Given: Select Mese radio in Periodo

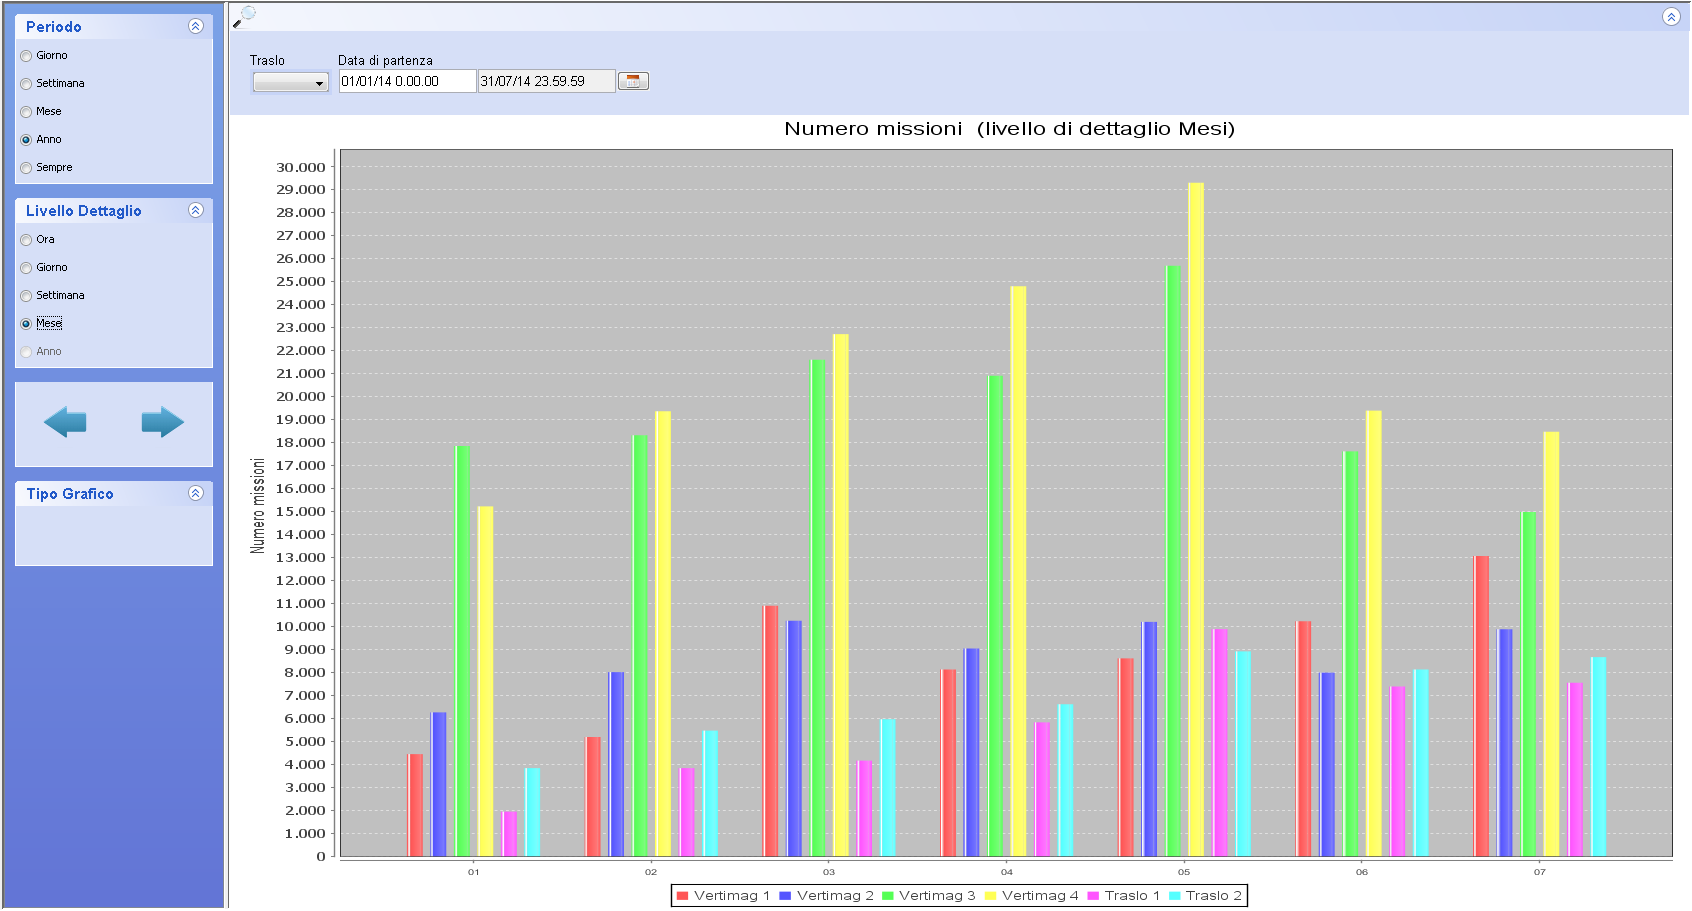Looking at the screenshot, I should coord(26,112).
